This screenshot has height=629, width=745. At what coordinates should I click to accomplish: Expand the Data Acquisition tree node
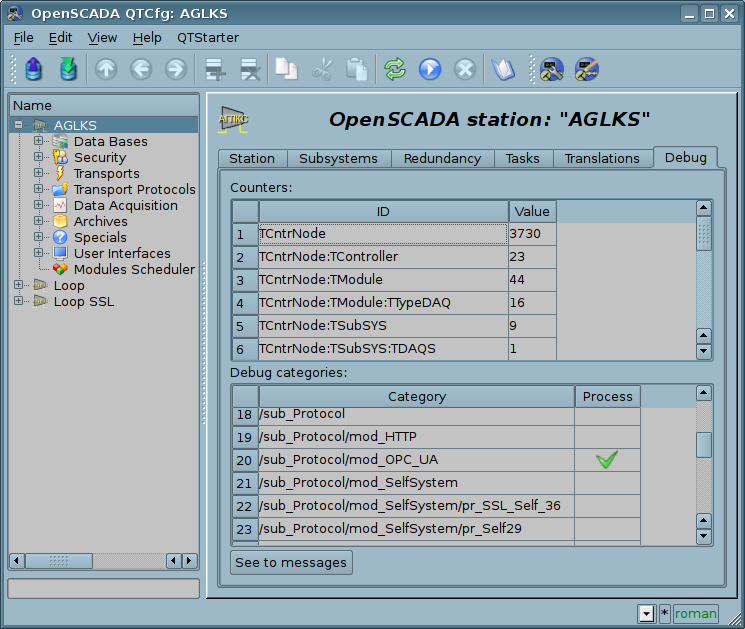38,205
